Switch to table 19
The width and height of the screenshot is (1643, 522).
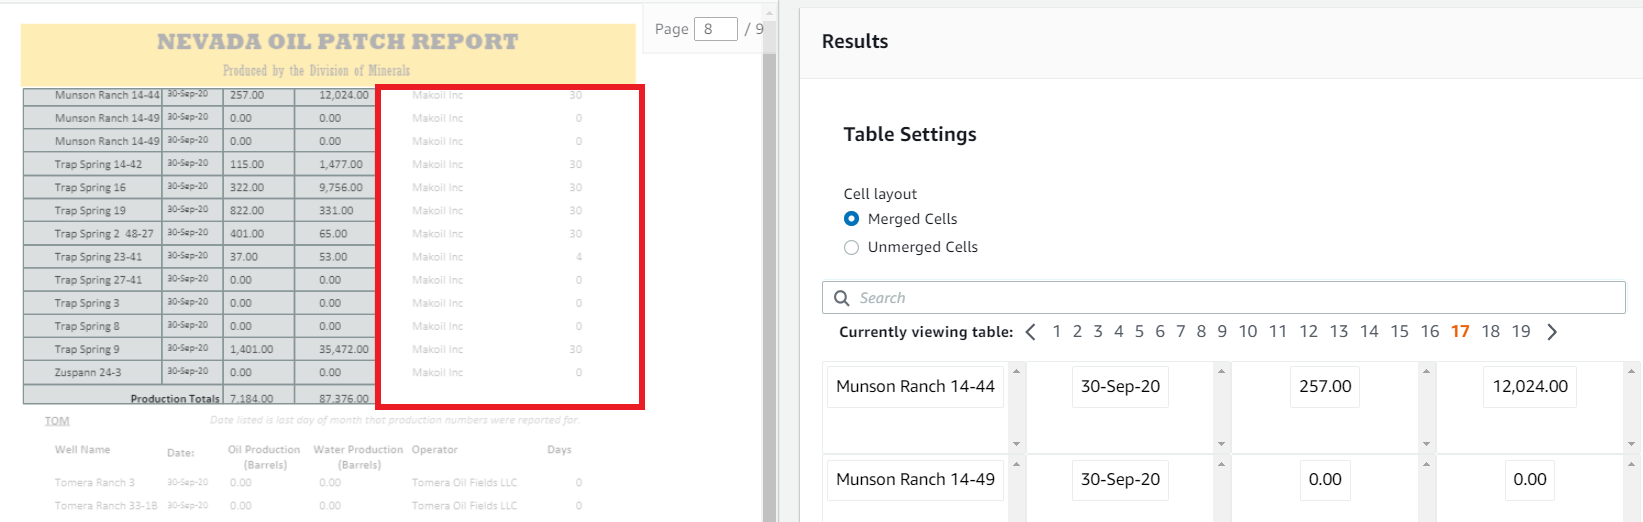(x=1521, y=332)
